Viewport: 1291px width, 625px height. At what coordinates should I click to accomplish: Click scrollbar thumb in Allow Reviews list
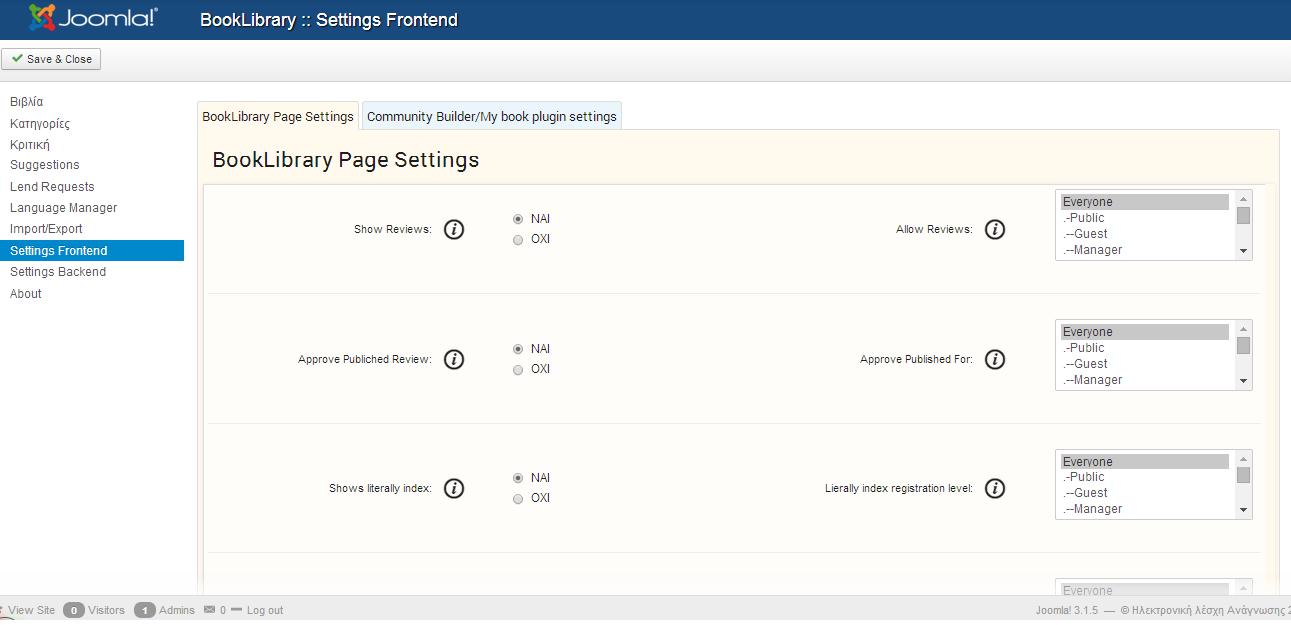tap(1243, 215)
